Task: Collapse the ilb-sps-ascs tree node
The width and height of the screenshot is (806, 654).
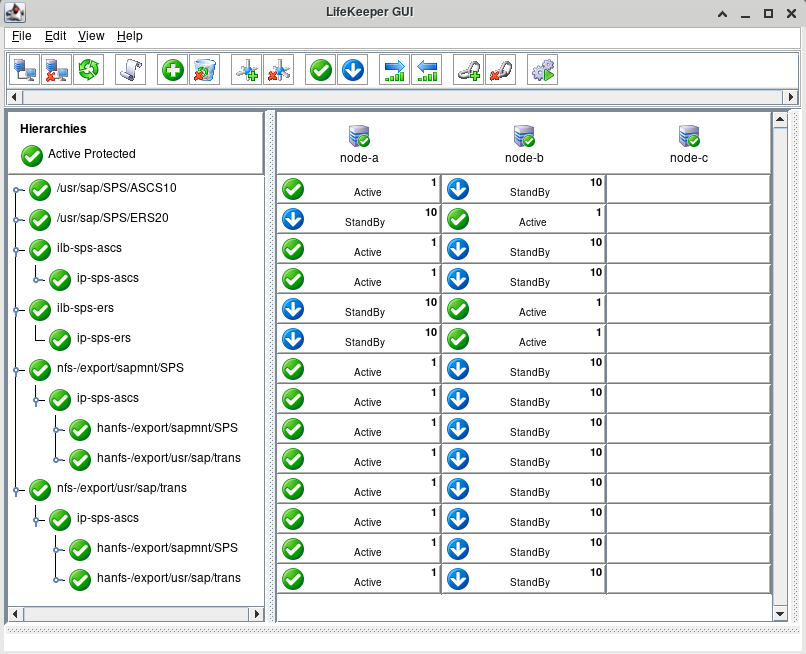Action: click(x=16, y=250)
